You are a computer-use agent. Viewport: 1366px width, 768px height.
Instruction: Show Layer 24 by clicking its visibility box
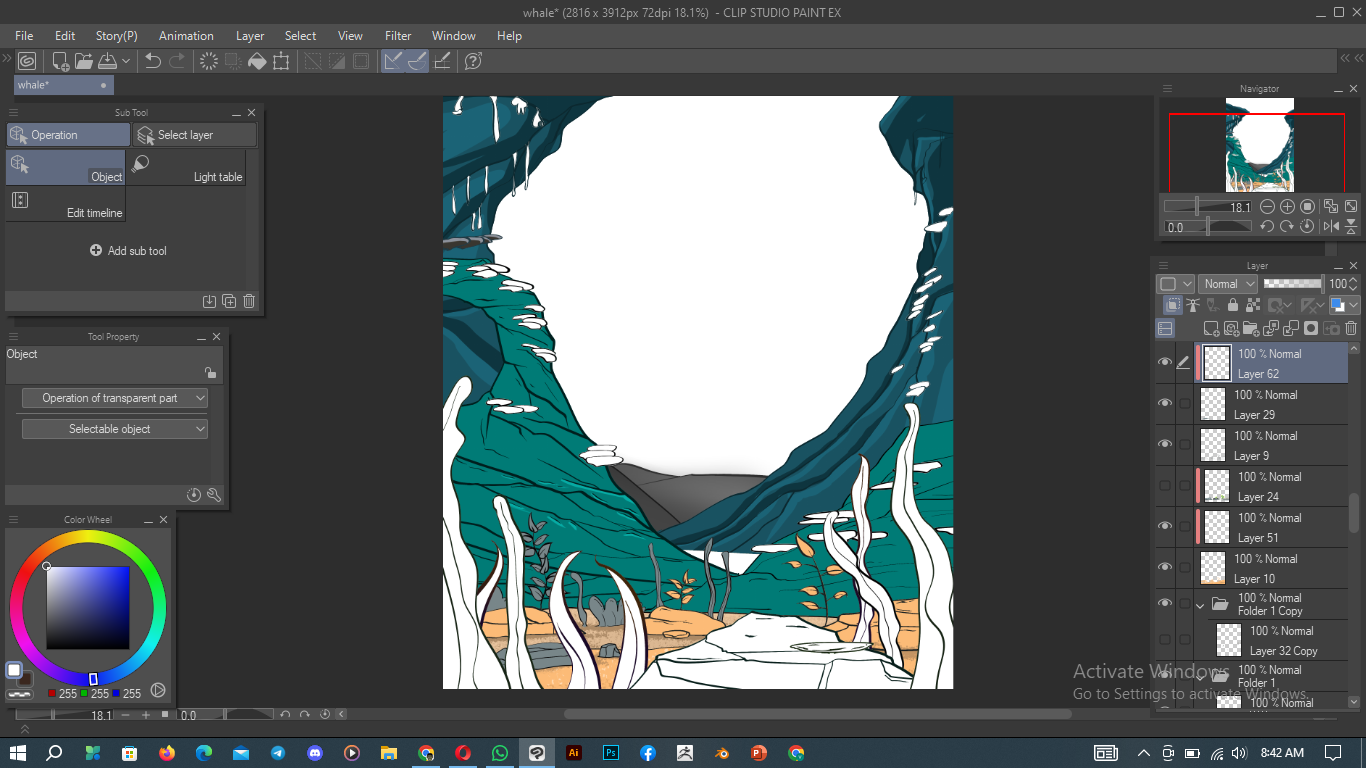(x=1164, y=486)
